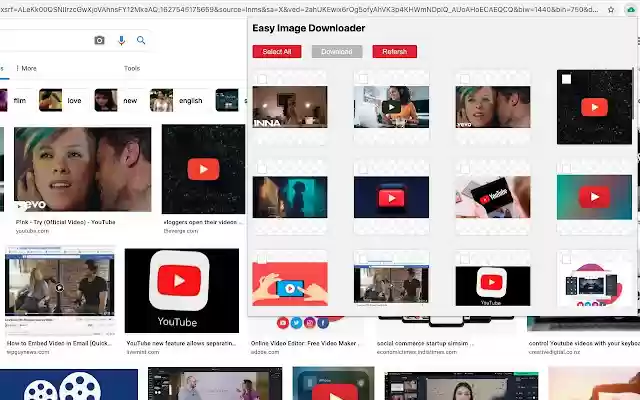Open the film reels blue result image
This screenshot has height=400, width=640.
click(x=69, y=384)
